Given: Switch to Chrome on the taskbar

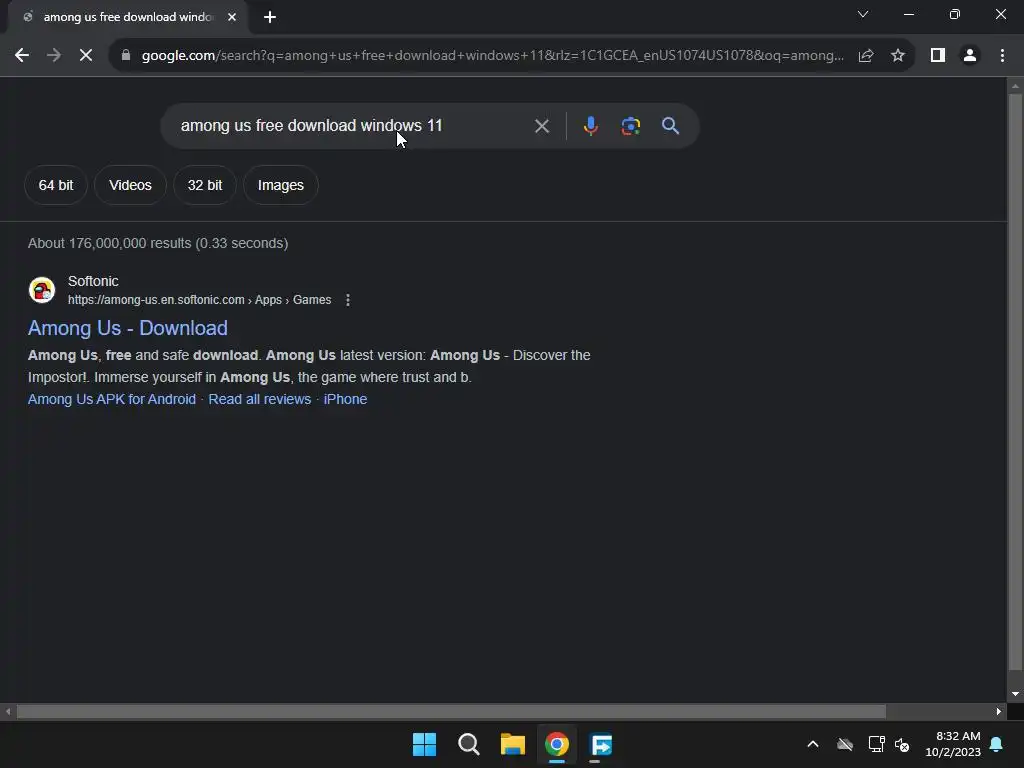Looking at the screenshot, I should coord(557,744).
